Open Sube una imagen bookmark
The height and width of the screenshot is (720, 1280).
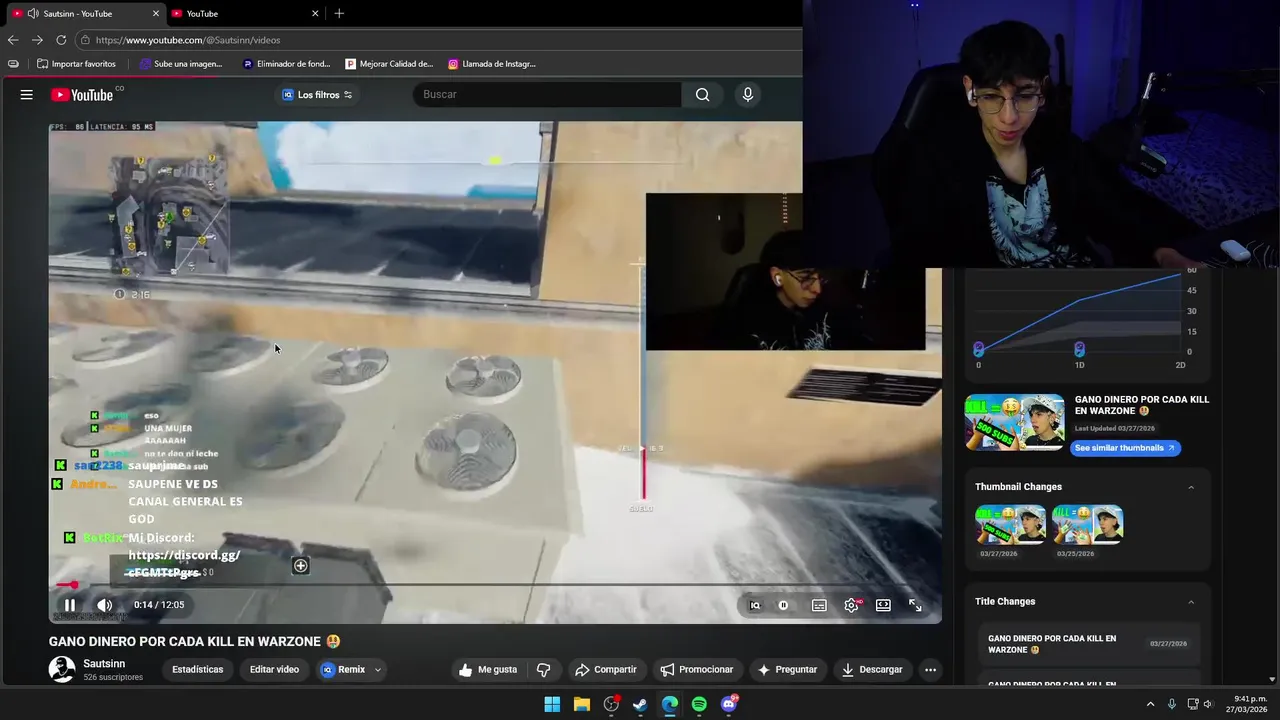(x=181, y=64)
